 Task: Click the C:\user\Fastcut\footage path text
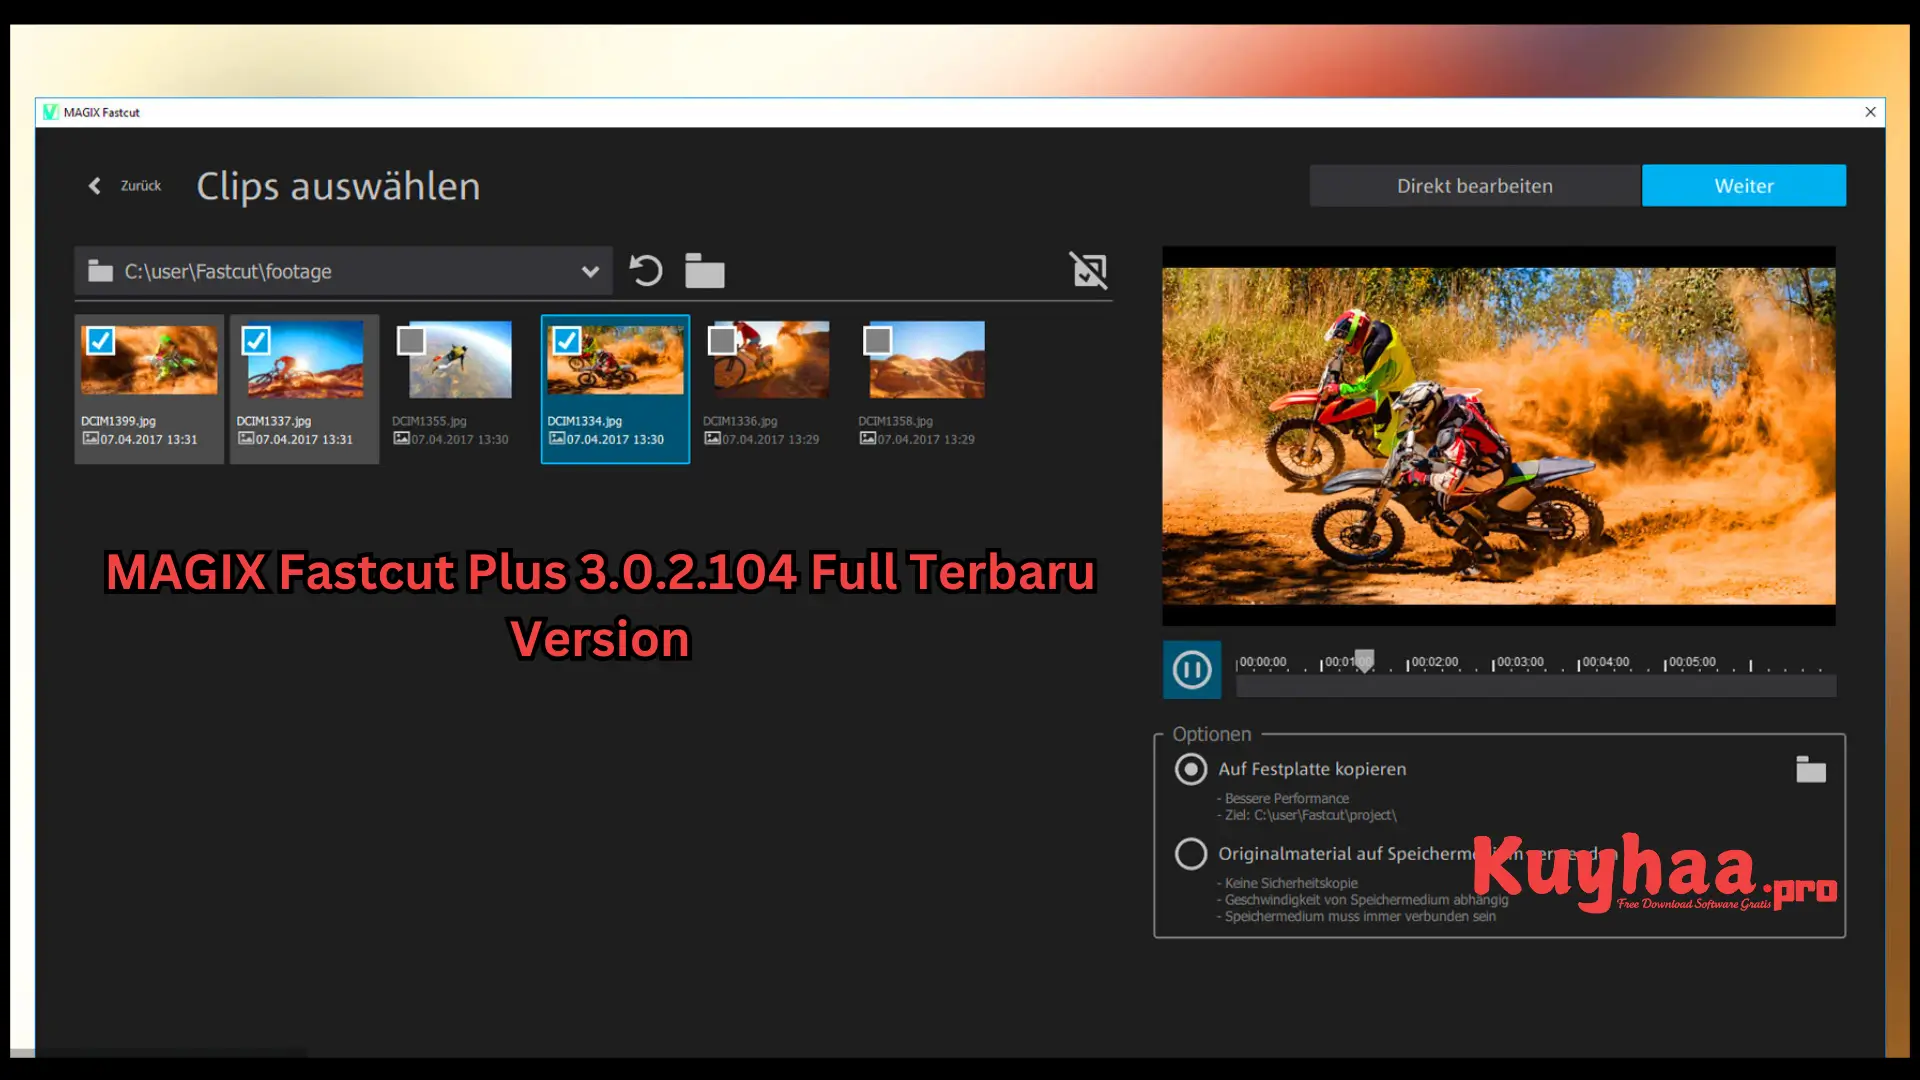[x=228, y=272]
